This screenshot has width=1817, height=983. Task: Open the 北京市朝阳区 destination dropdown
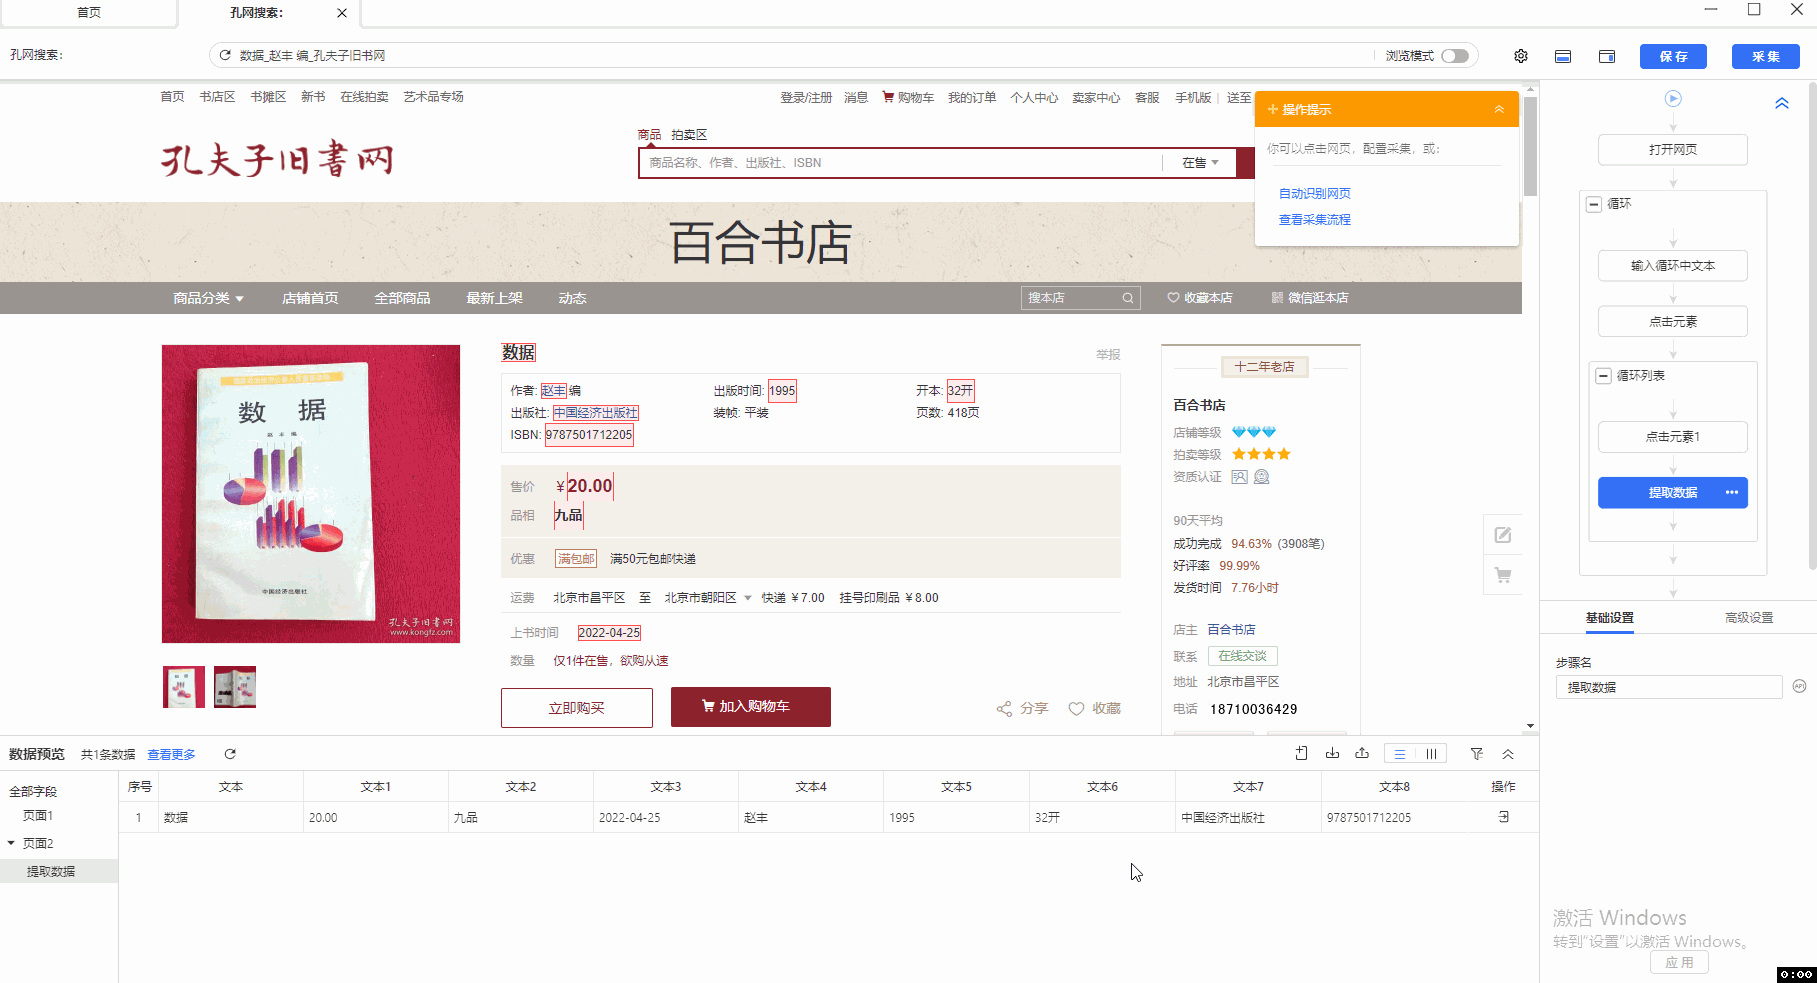click(x=707, y=598)
